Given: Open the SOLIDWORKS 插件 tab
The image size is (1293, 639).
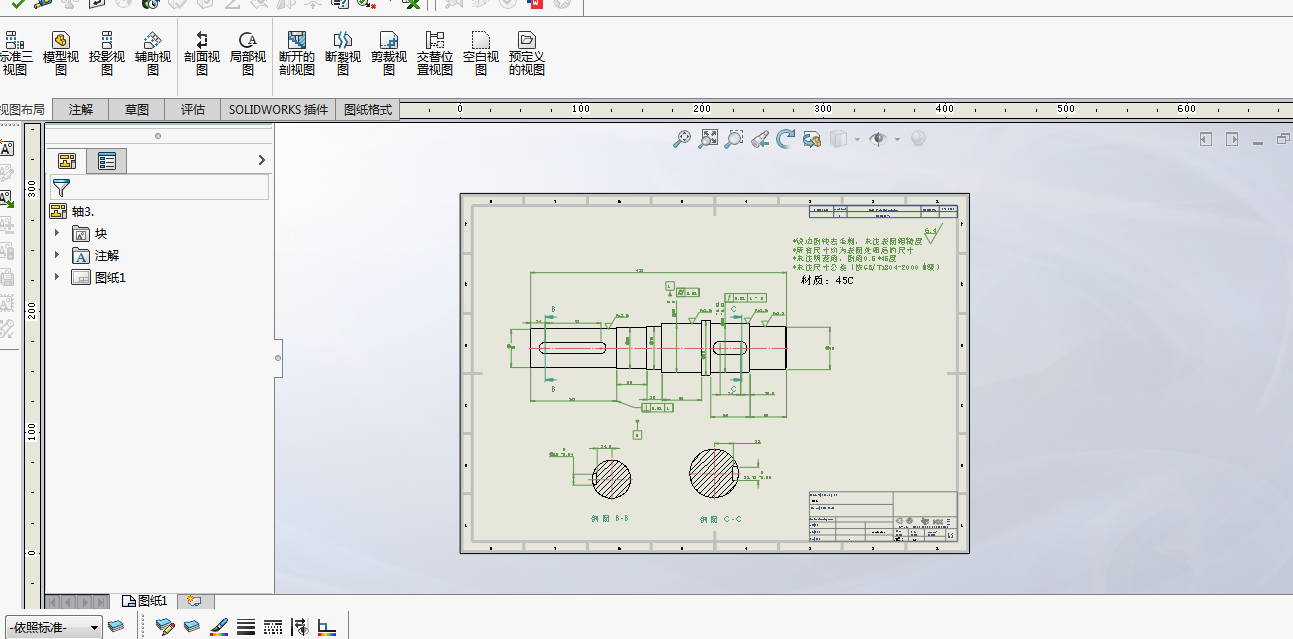Looking at the screenshot, I should click(278, 110).
